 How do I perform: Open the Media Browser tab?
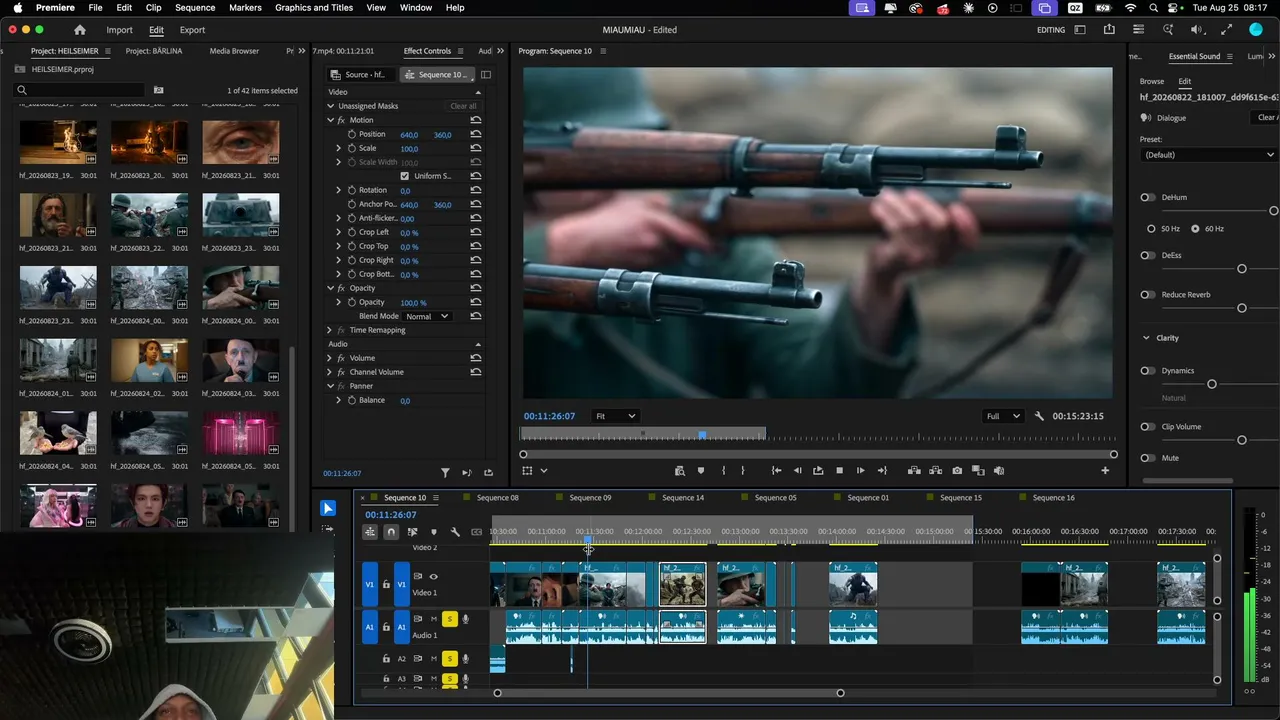point(234,51)
